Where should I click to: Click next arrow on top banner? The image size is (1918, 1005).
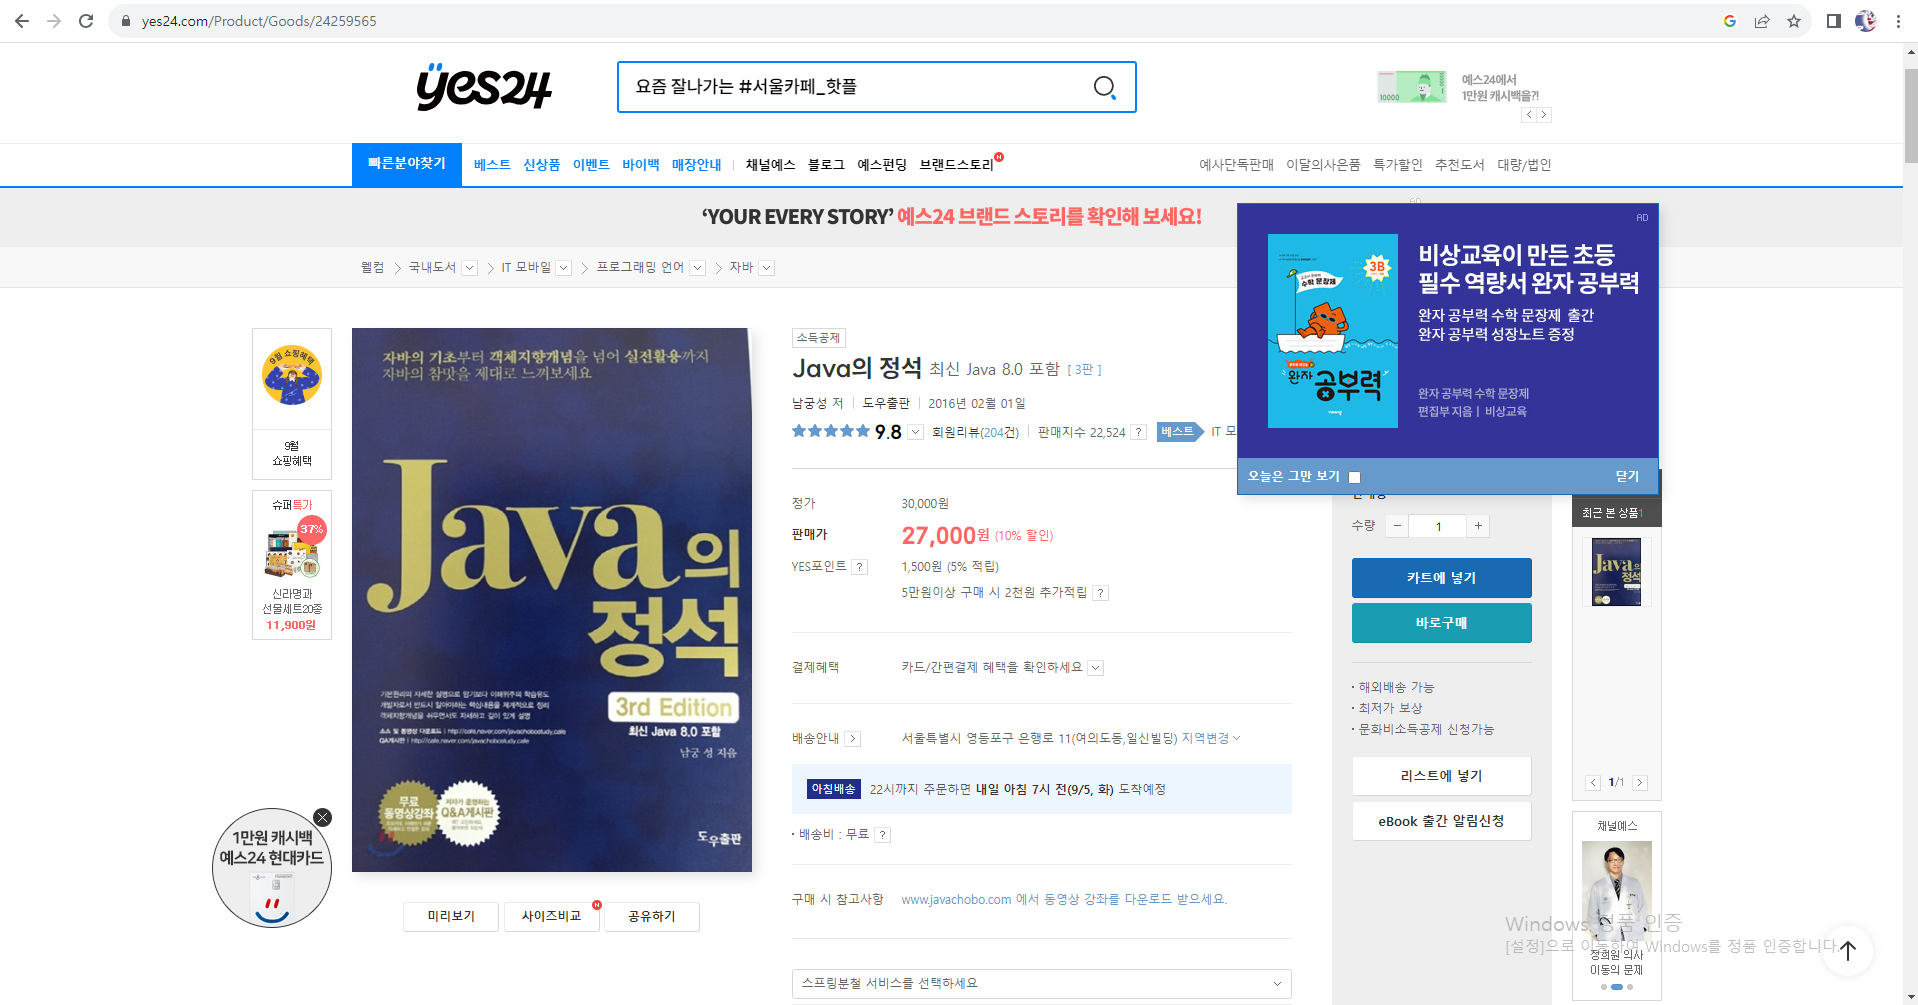point(1544,115)
